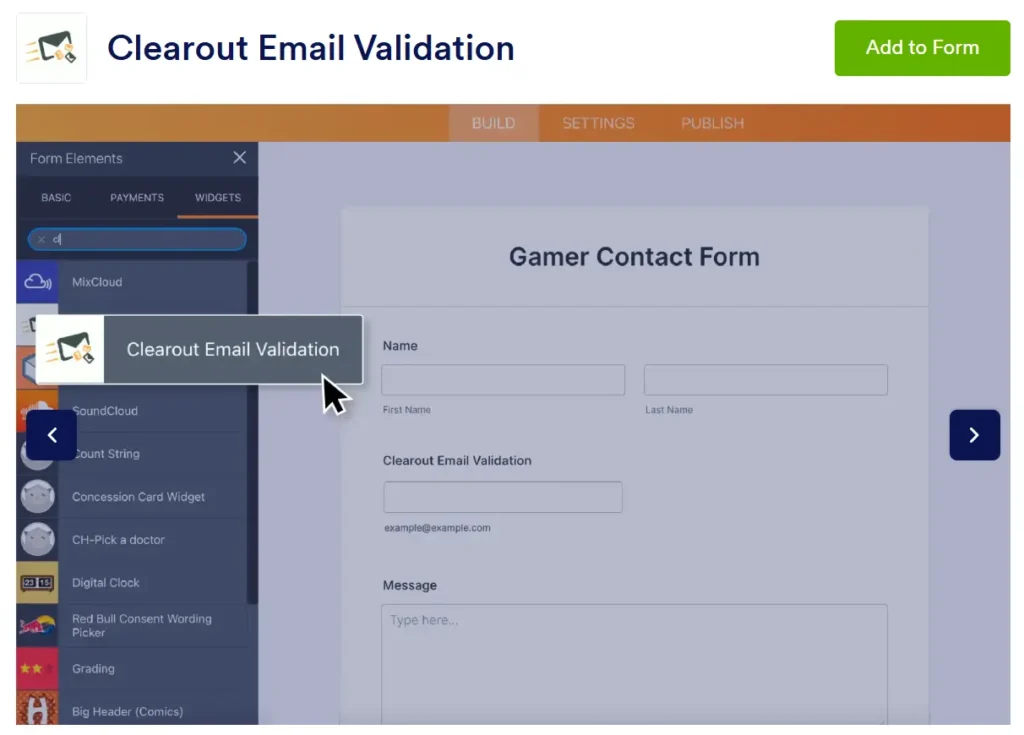Click the Clearout Email Validation page title
This screenshot has width=1024, height=735.
311,48
